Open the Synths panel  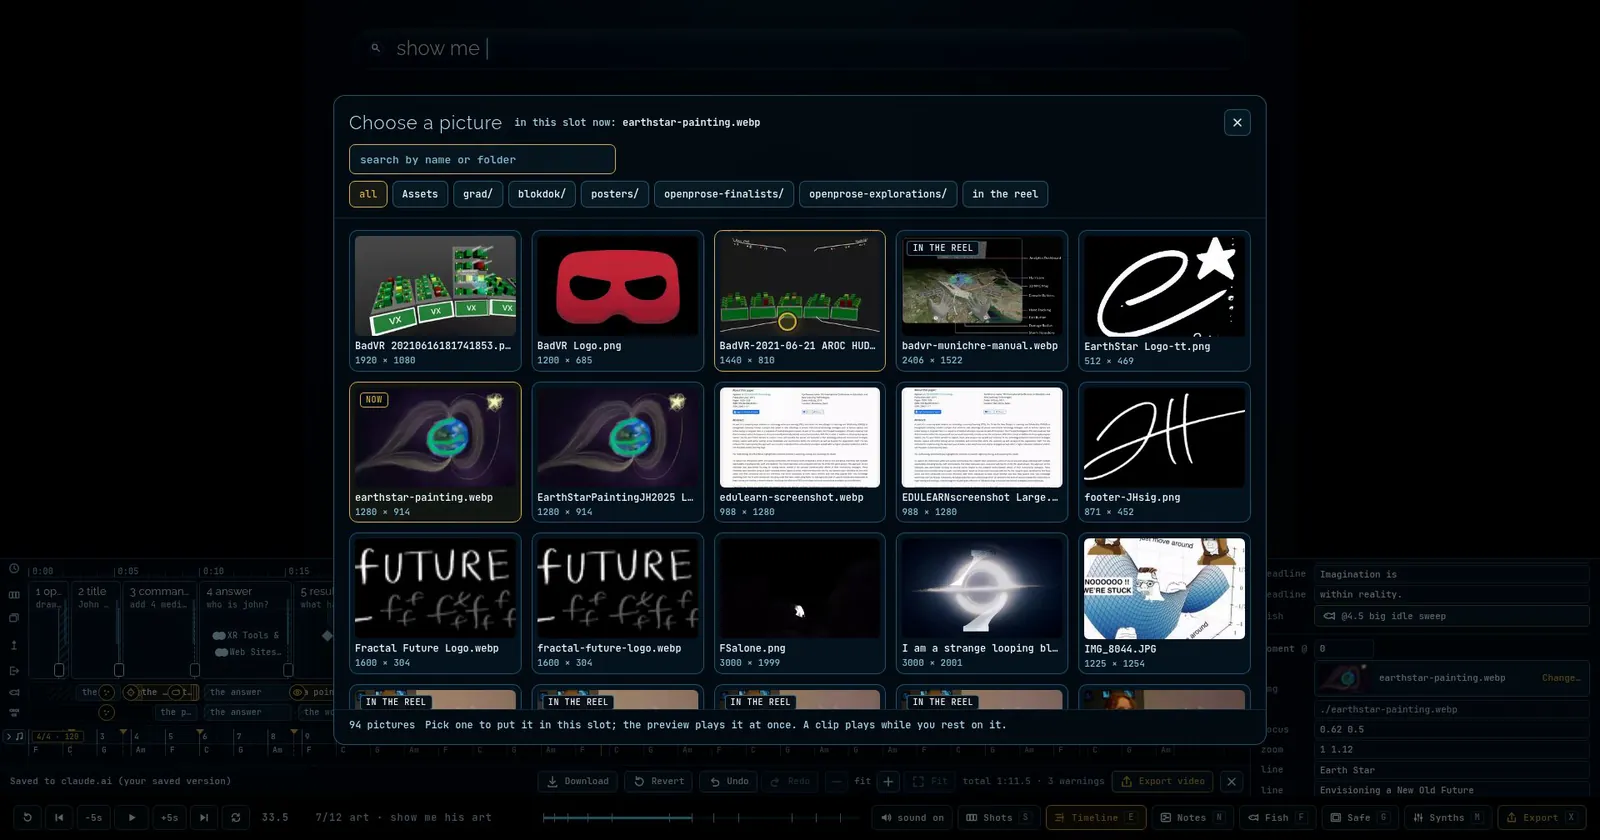(x=1447, y=817)
